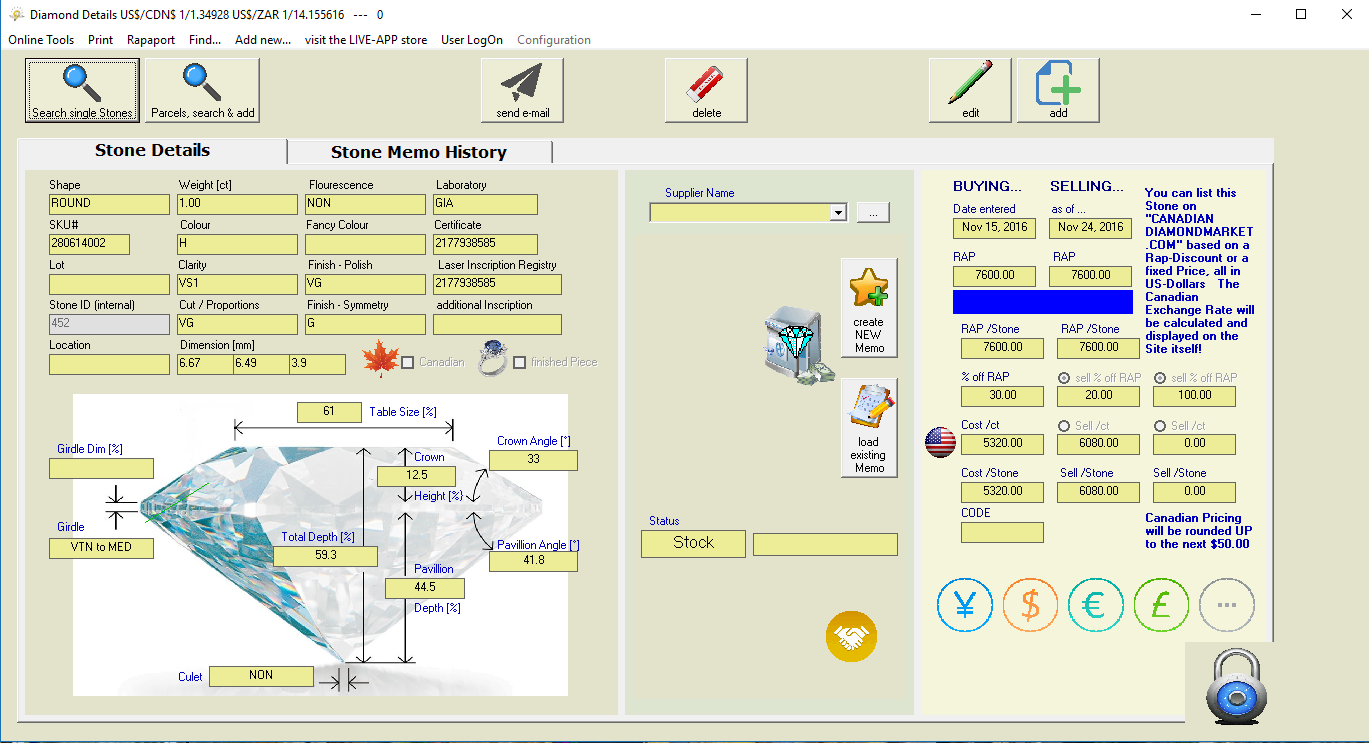Select first Sell /ct radio button
Screen dimensions: 1369x743
pos(1064,426)
